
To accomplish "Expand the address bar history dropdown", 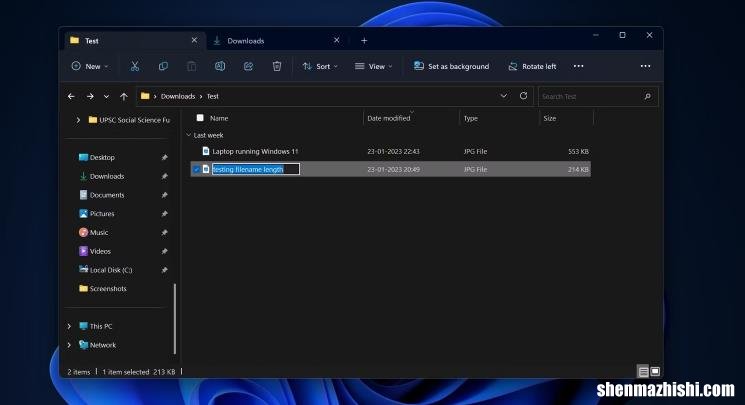I will (x=504, y=96).
